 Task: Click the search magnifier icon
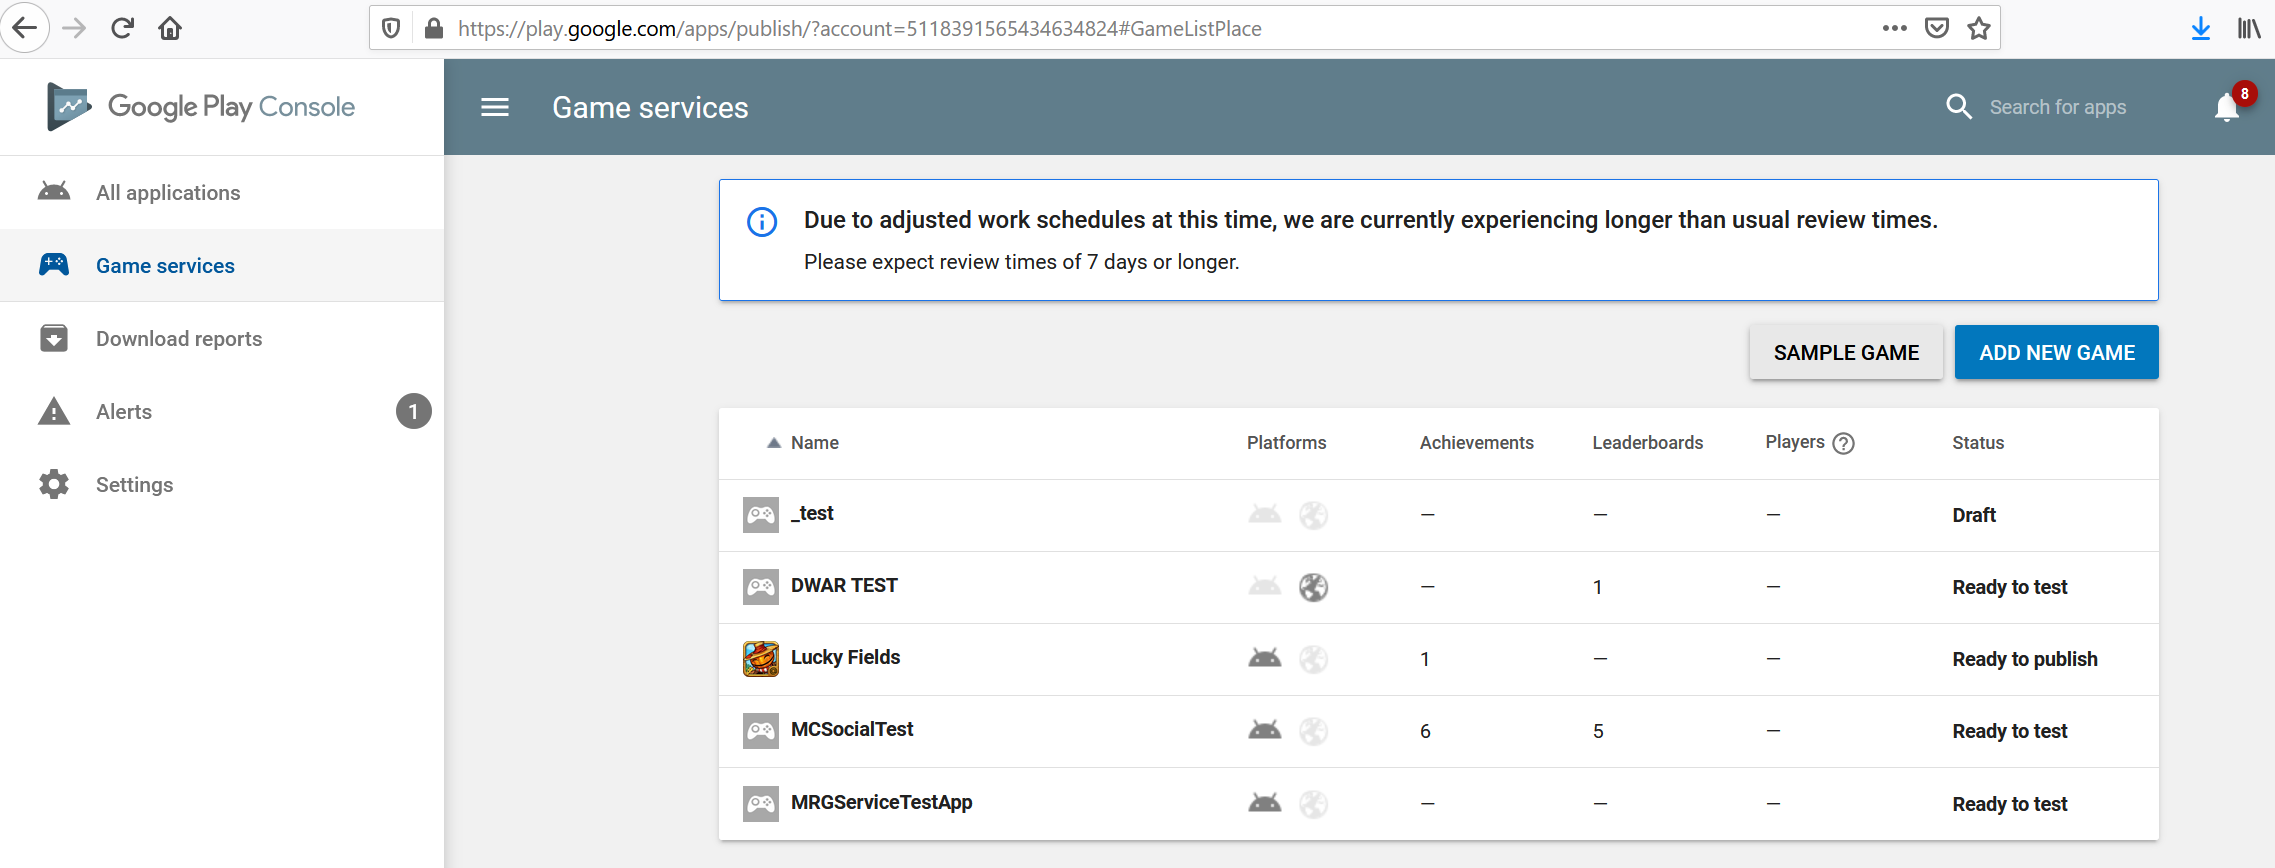tap(1959, 107)
